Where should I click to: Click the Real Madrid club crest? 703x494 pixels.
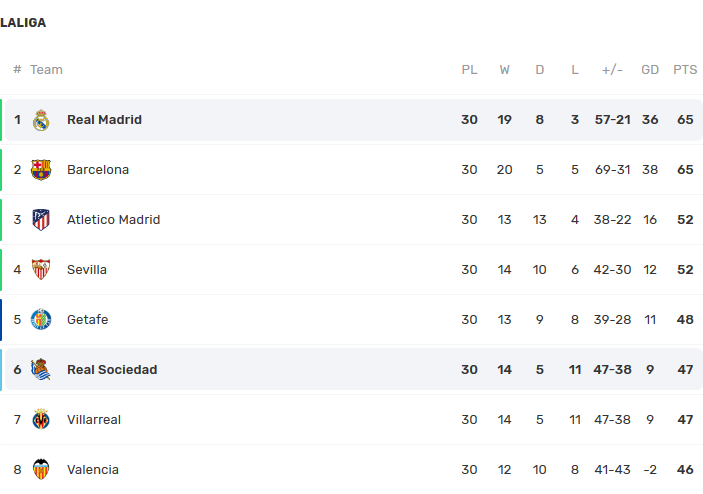tap(41, 120)
